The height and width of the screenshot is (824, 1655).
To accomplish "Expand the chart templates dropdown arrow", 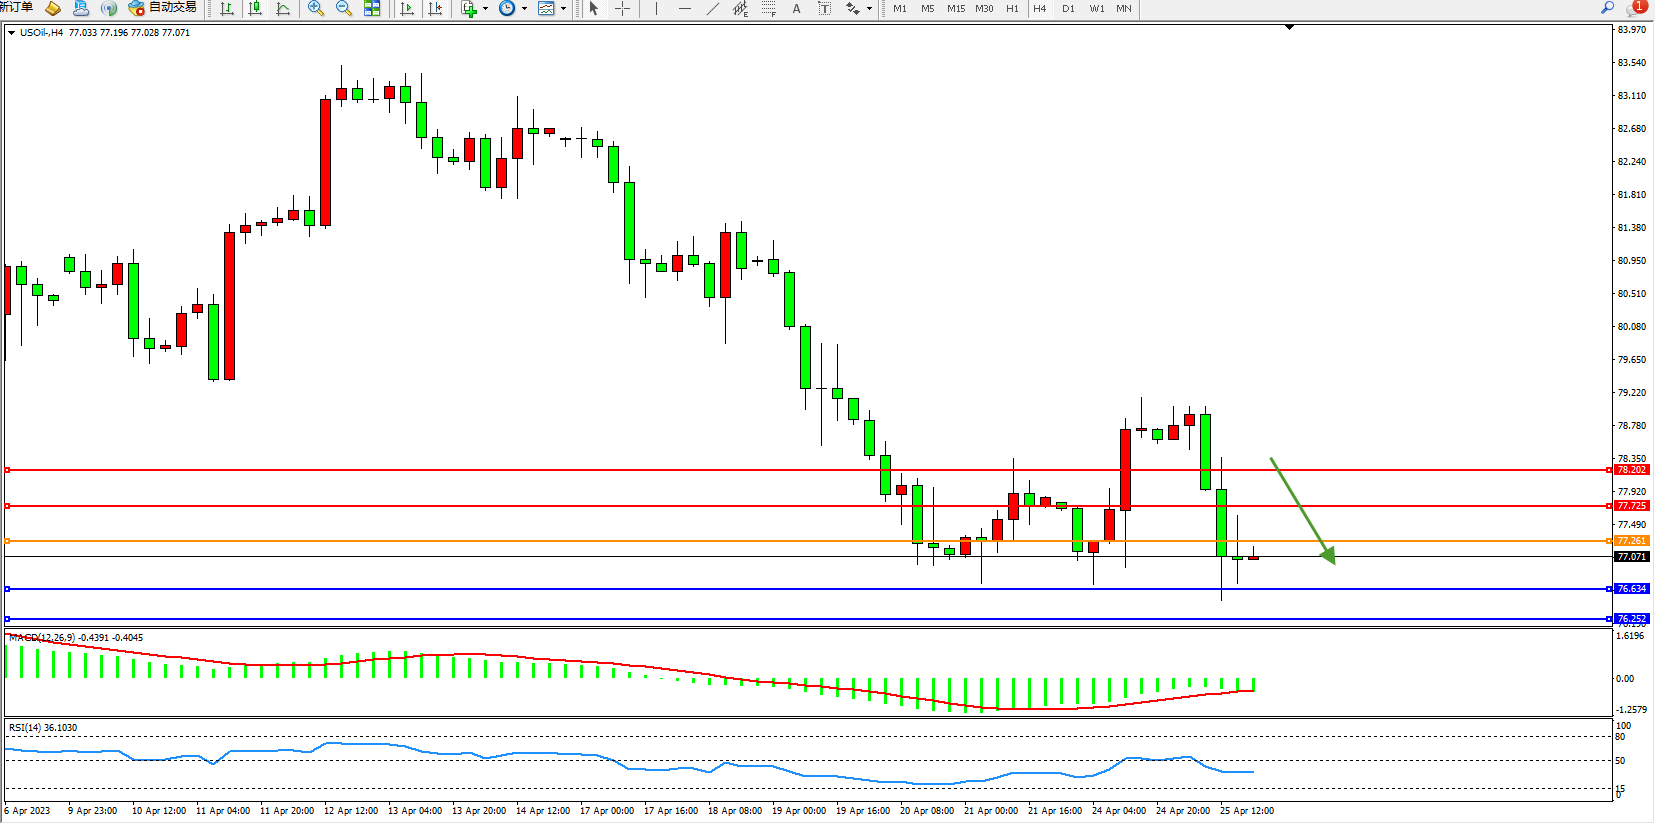I will (563, 9).
